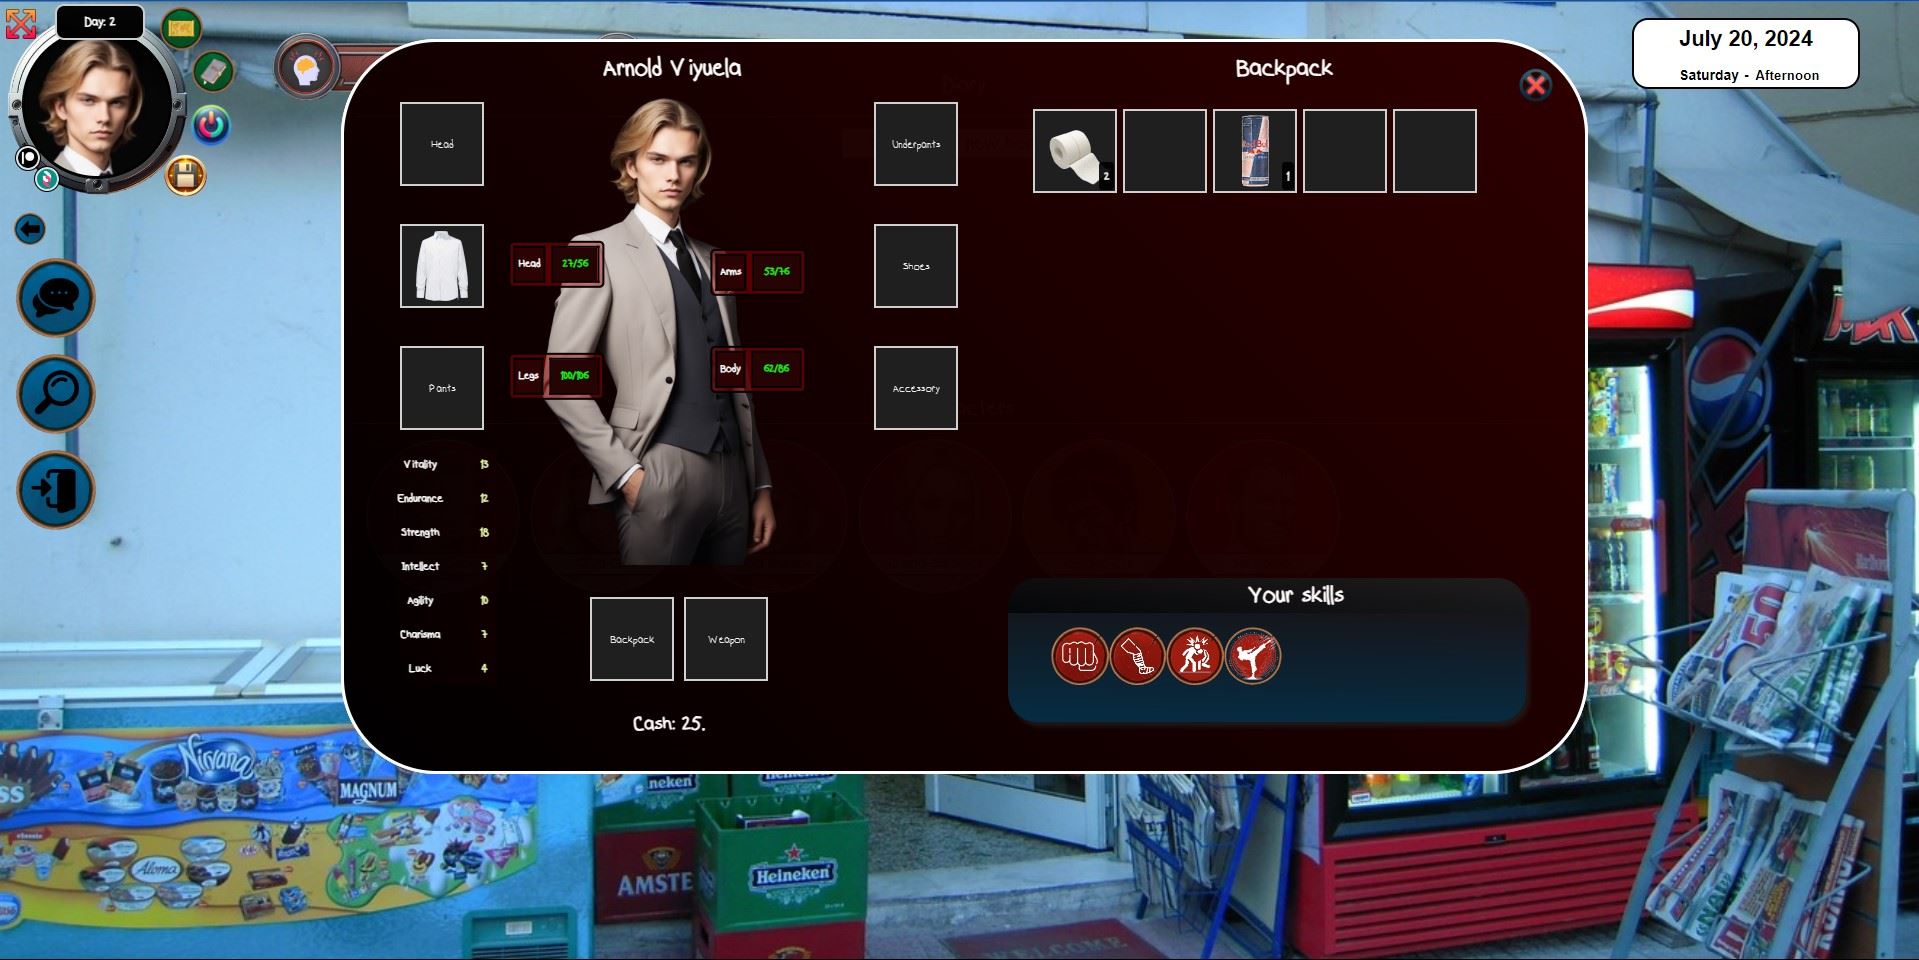The width and height of the screenshot is (1919, 960).
Task: Click the Head equipment slot
Action: 442,144
